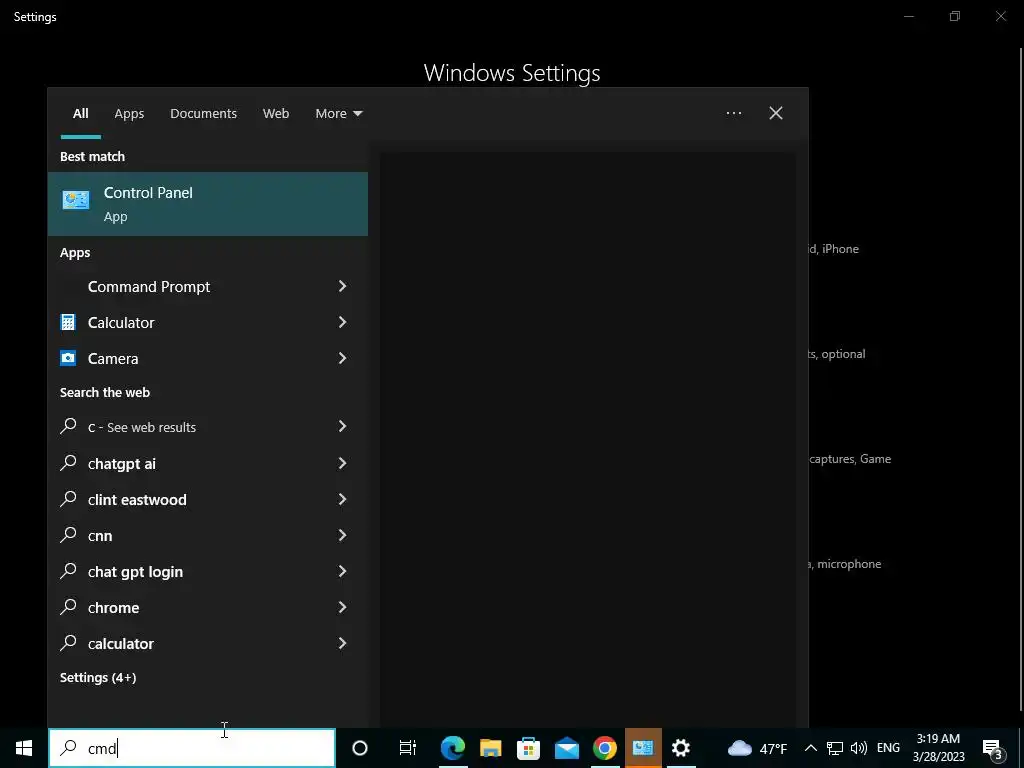Open File Explorer from the taskbar

[x=490, y=748]
